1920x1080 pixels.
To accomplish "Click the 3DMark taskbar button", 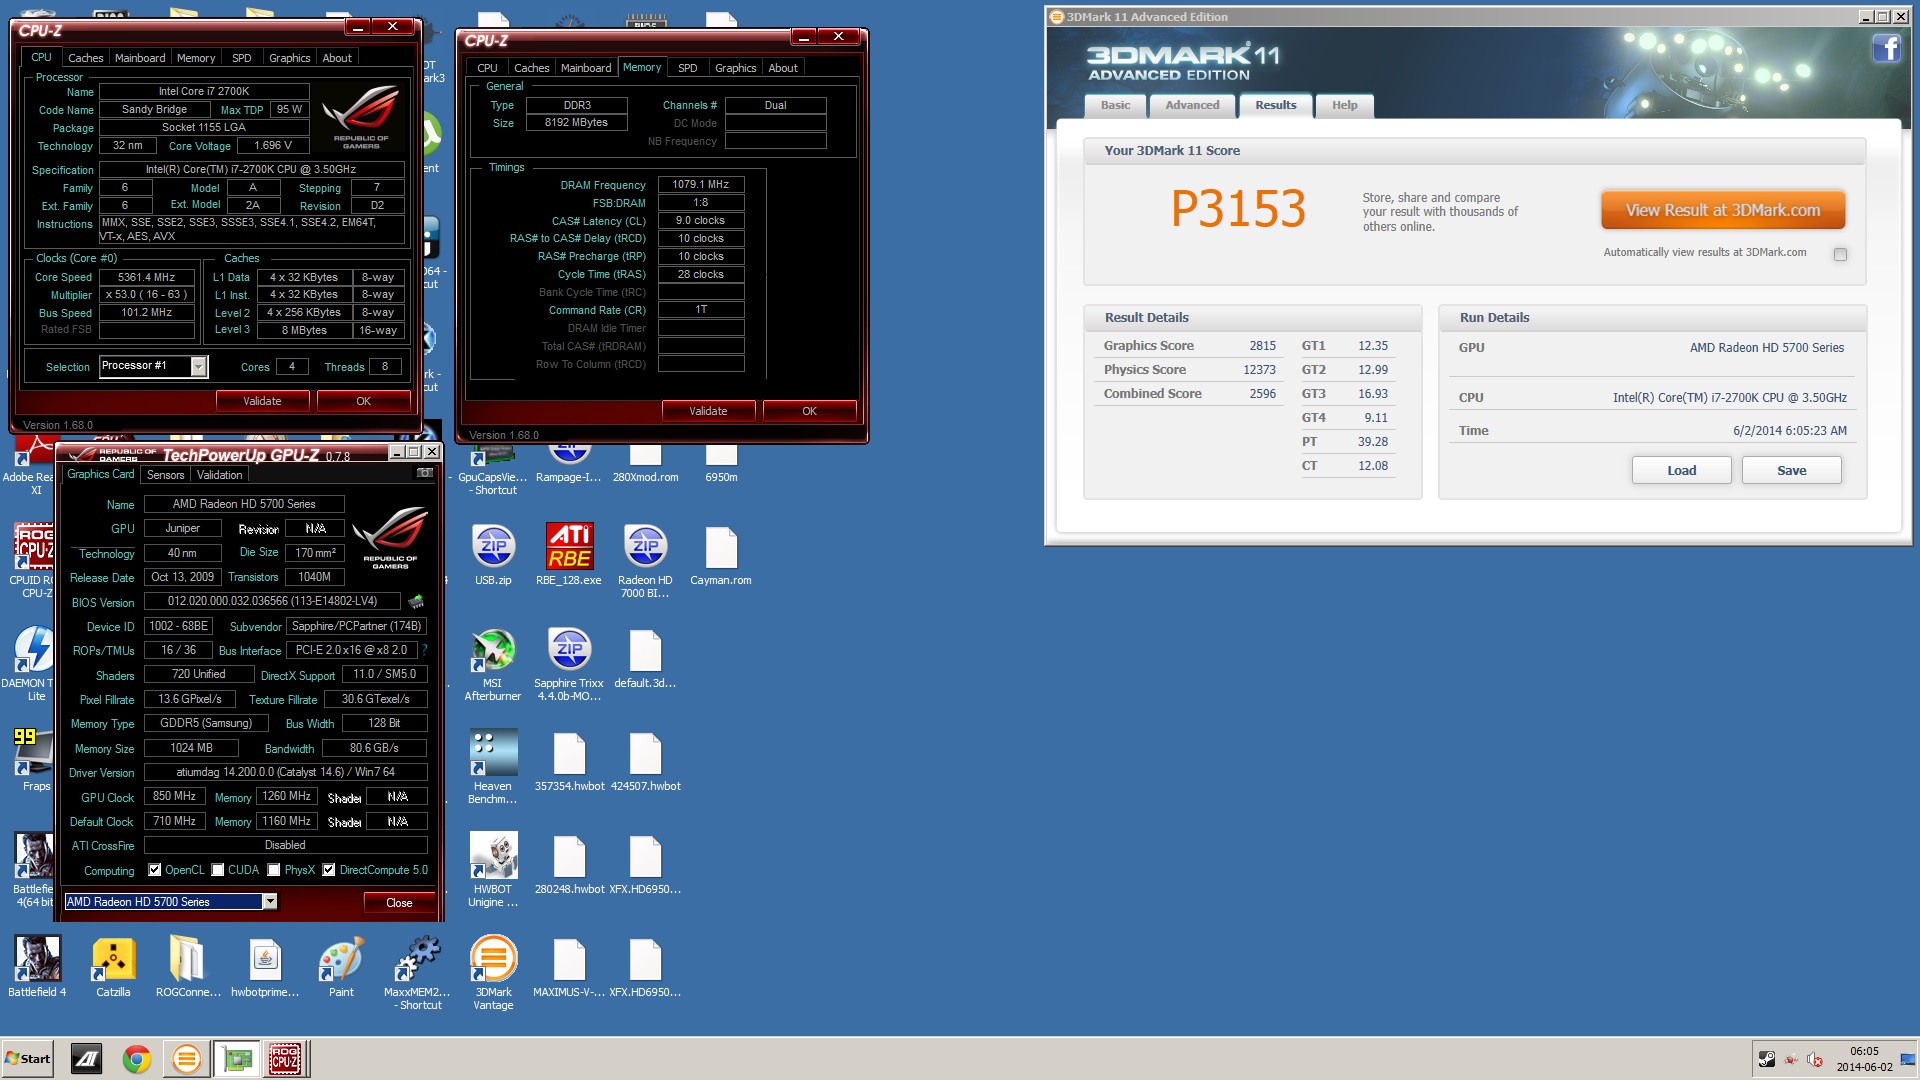I will [186, 1058].
